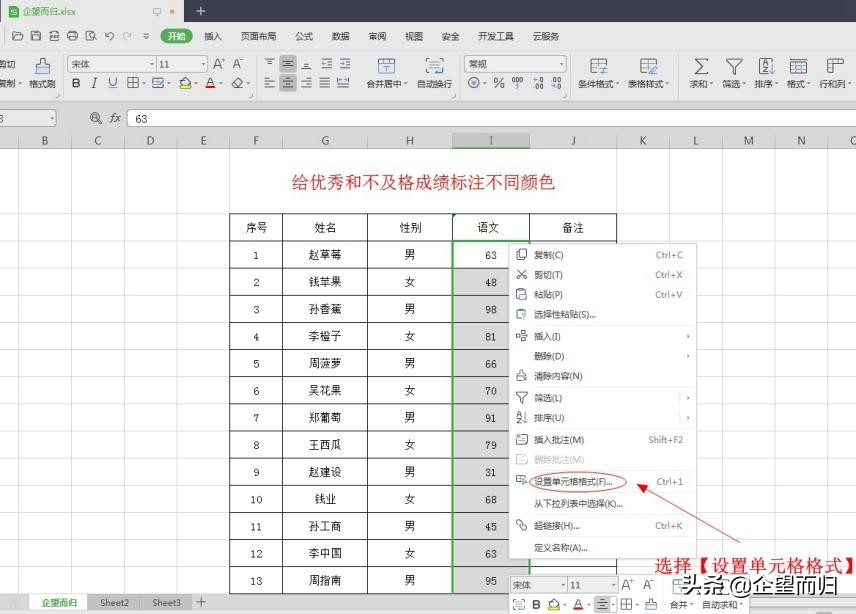This screenshot has width=856, height=614.
Task: Click the new document tab plus button
Action: (x=200, y=11)
